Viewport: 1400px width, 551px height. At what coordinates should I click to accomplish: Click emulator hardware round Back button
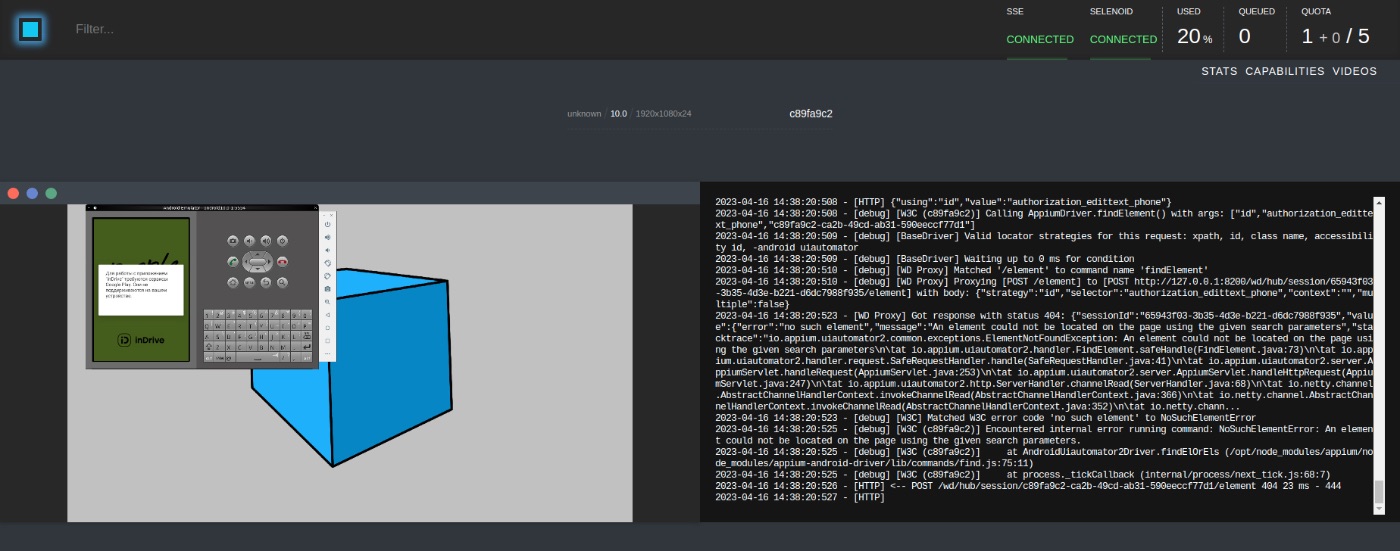pyautogui.click(x=266, y=283)
